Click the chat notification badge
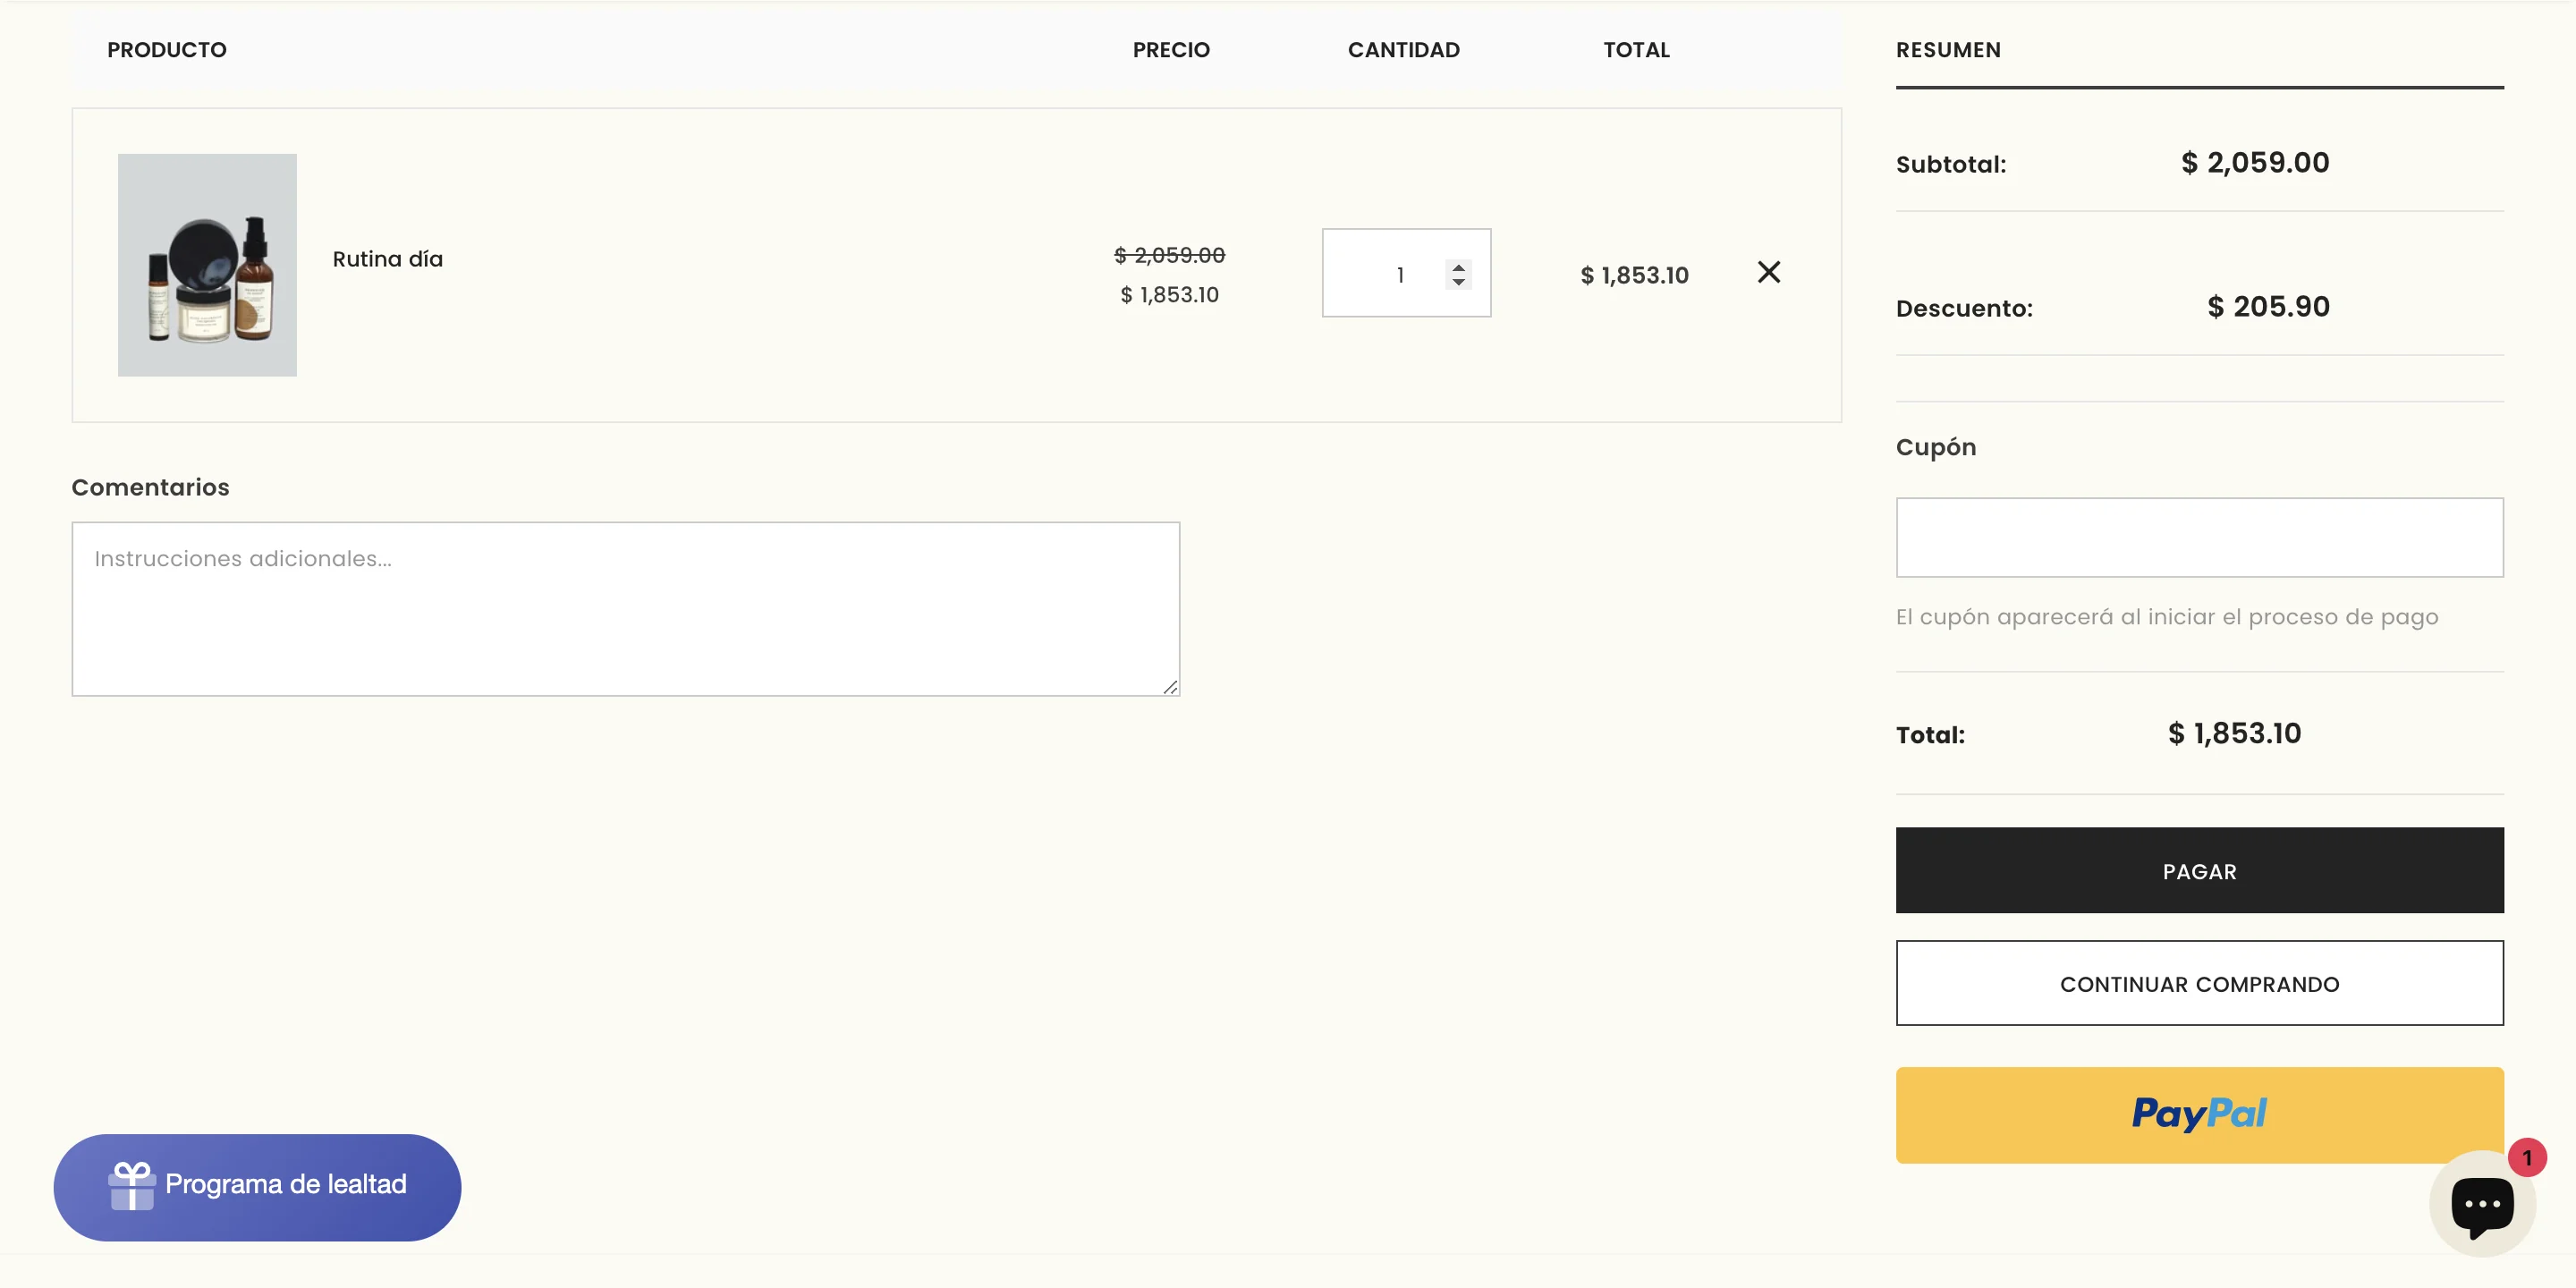 (2526, 1158)
